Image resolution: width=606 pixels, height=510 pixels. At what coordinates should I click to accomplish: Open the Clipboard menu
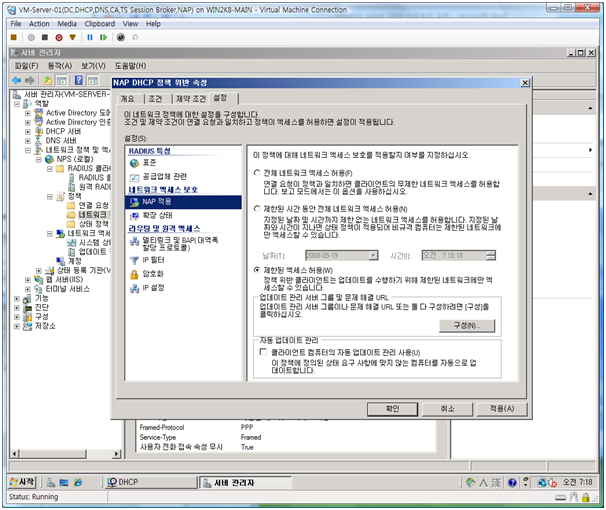[x=100, y=24]
